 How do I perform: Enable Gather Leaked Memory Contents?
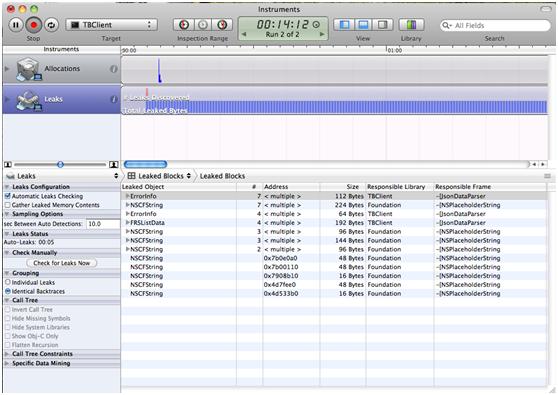pos(7,205)
